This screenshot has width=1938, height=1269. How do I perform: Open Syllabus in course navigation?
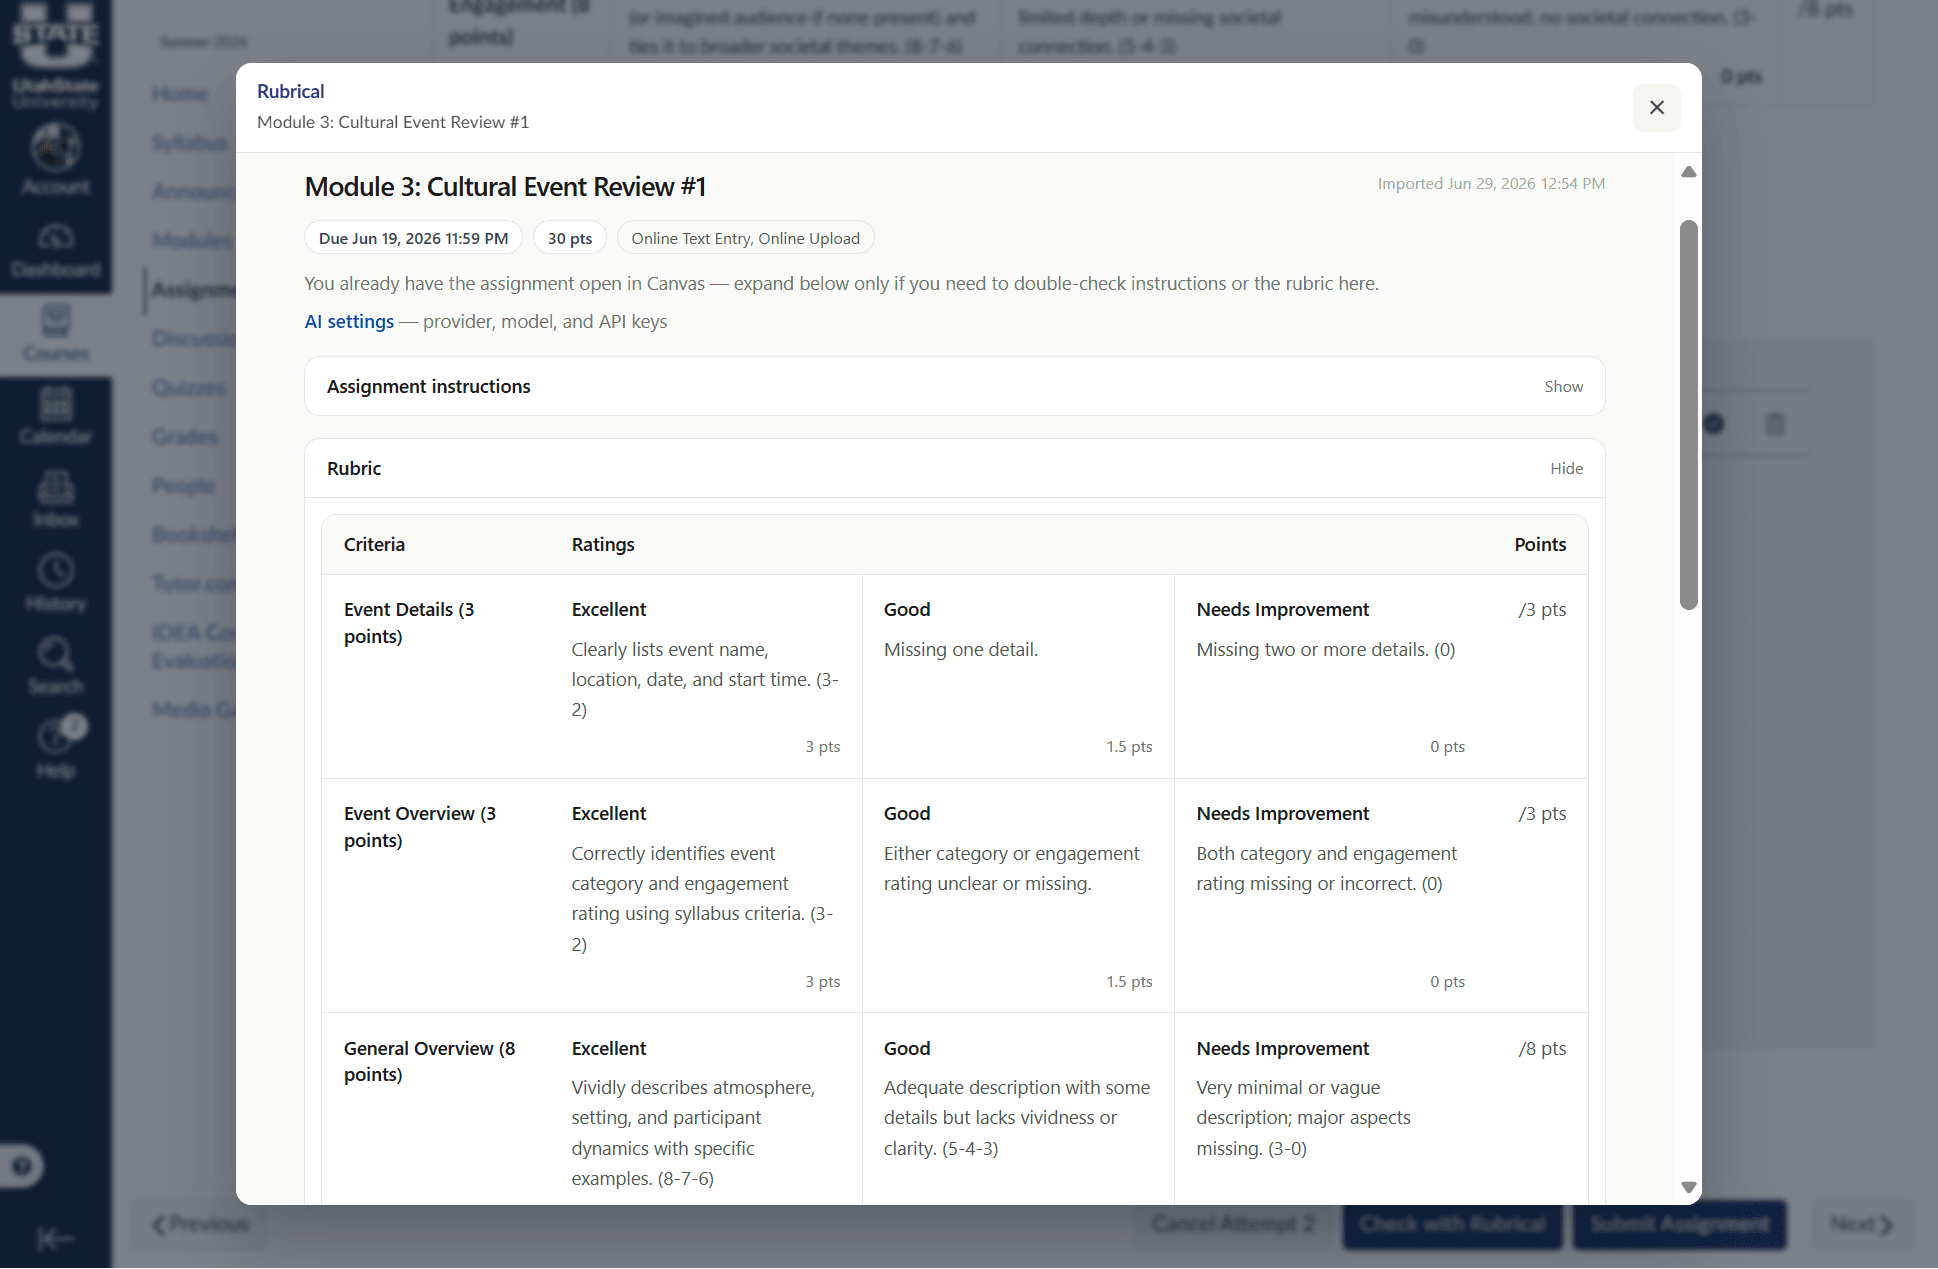coord(190,143)
